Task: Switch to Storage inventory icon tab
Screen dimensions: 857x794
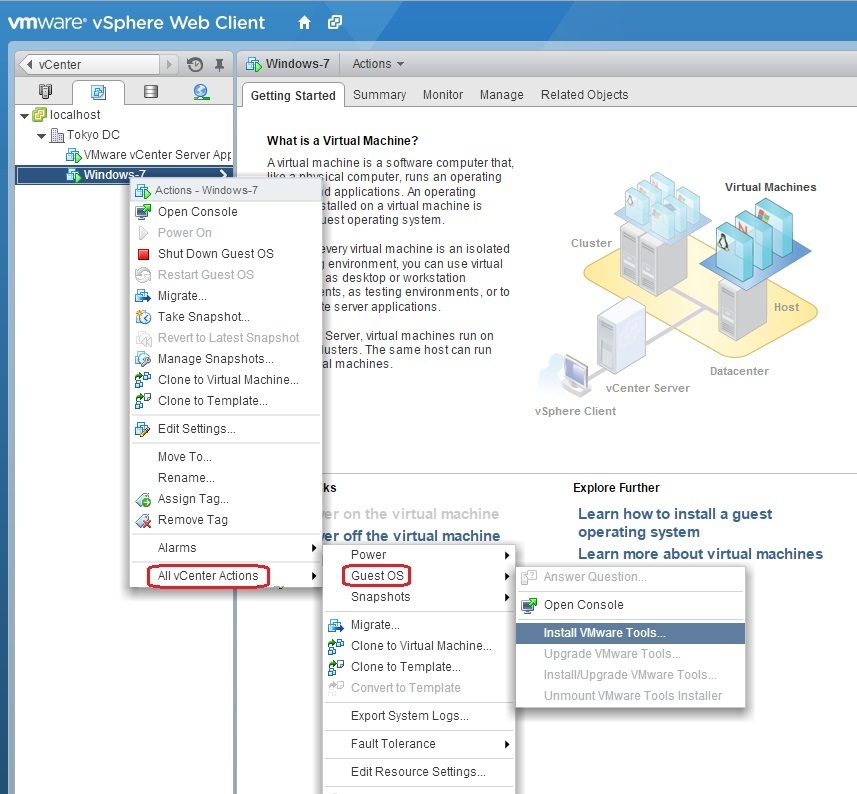Action: pyautogui.click(x=151, y=91)
